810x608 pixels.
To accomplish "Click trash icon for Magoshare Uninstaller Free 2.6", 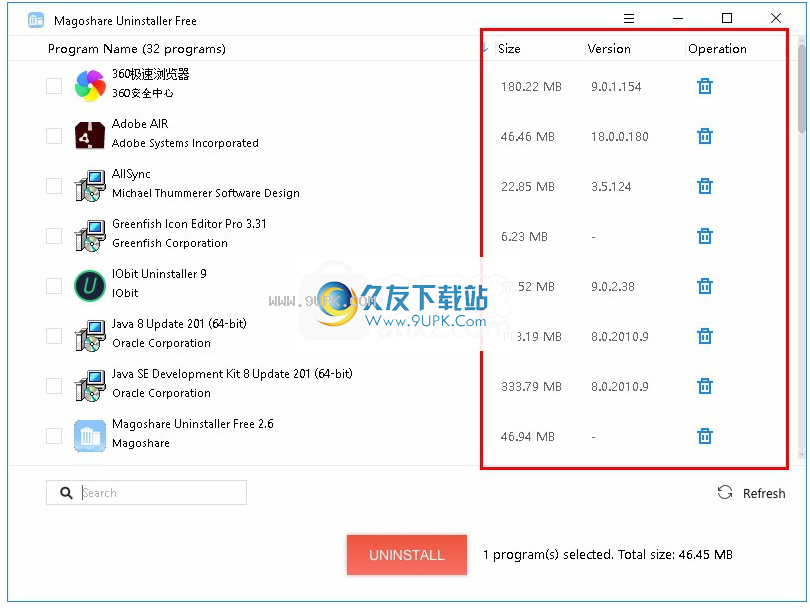I will [x=705, y=436].
